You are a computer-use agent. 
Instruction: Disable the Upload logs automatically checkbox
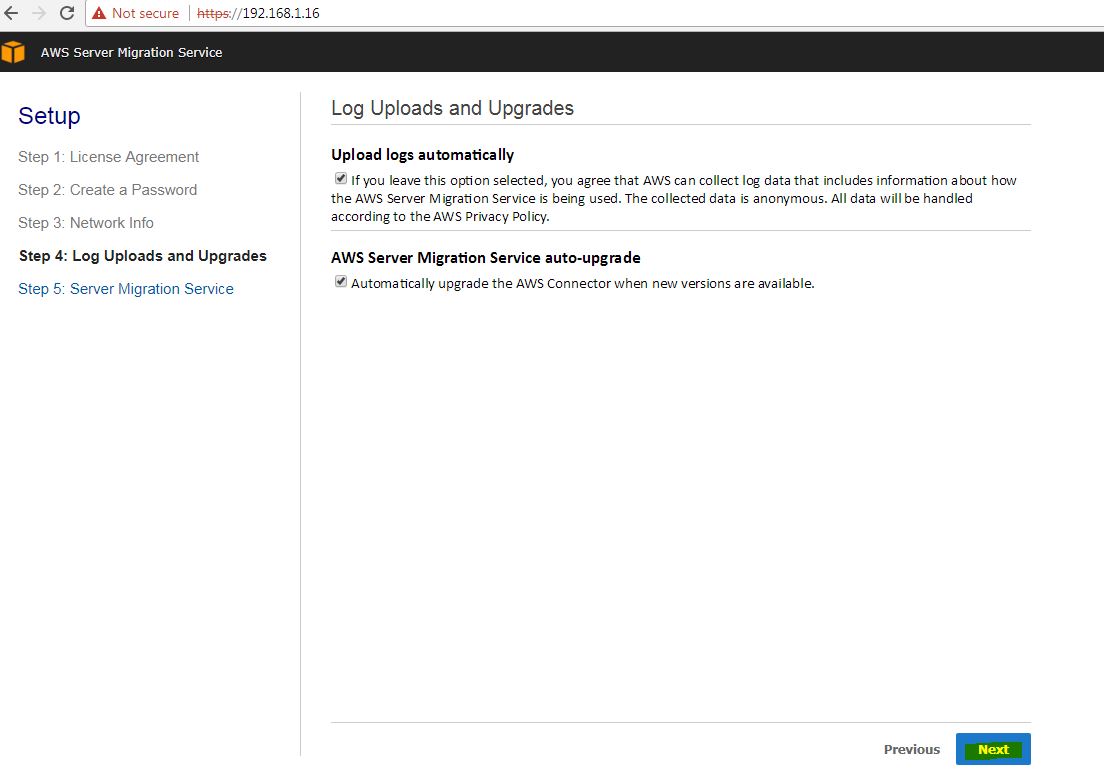(341, 179)
